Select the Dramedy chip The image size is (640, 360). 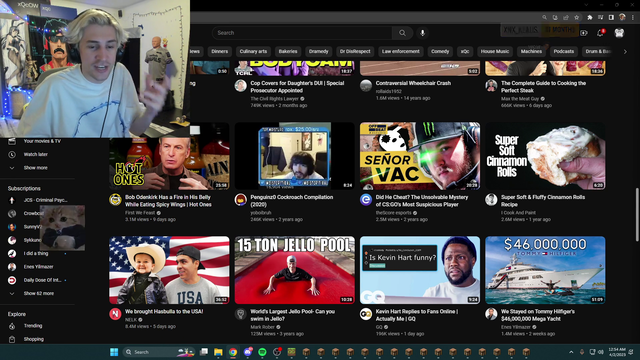(318, 51)
